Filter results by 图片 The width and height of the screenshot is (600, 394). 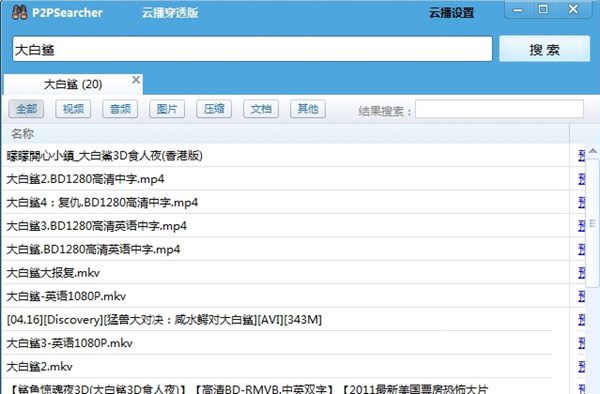point(167,109)
